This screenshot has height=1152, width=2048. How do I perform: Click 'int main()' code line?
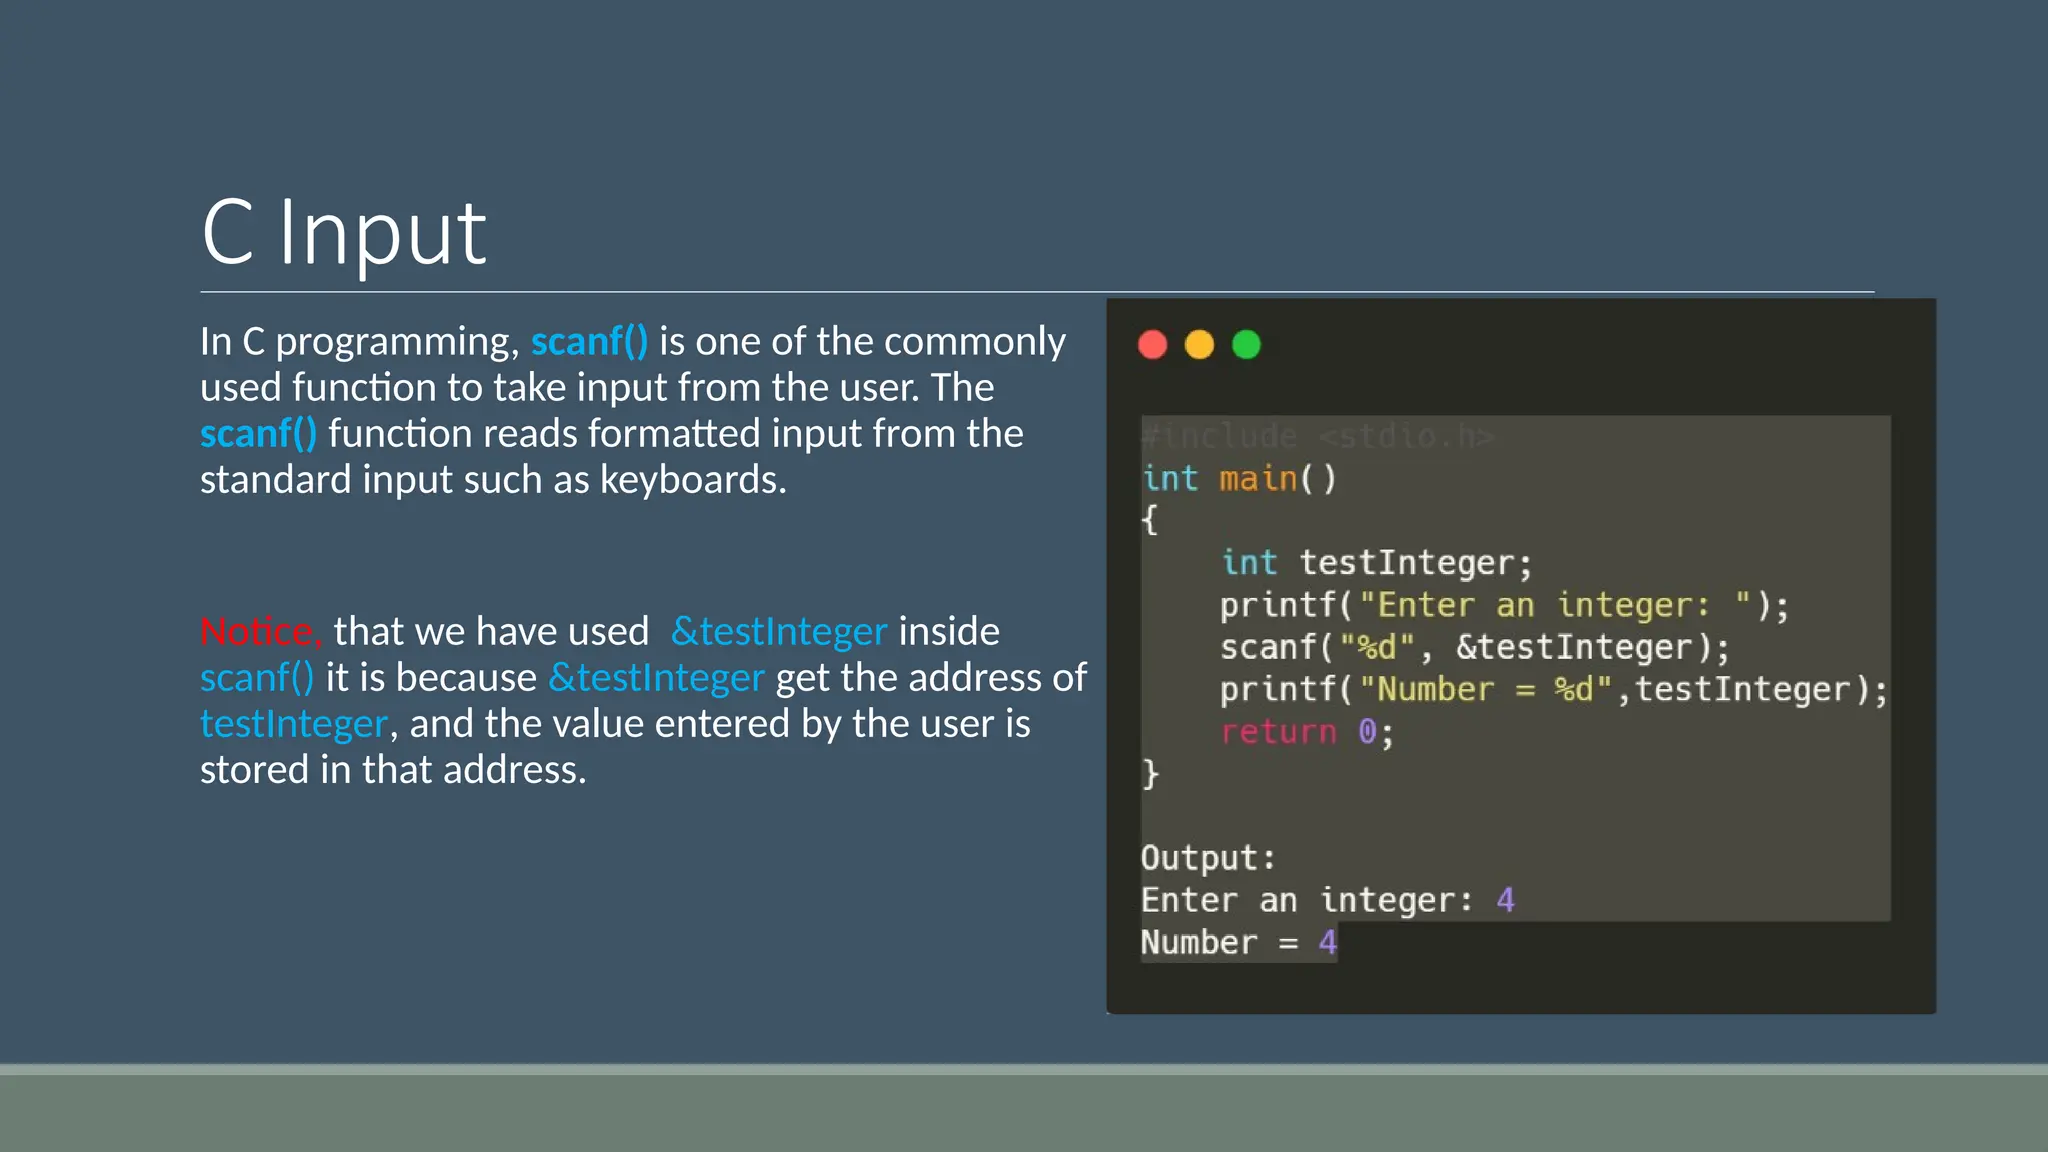click(x=1239, y=479)
